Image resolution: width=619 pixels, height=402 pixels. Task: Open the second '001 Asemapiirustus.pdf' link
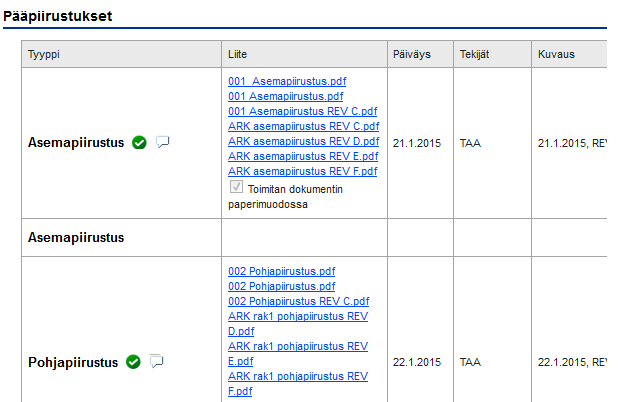[x=285, y=96]
